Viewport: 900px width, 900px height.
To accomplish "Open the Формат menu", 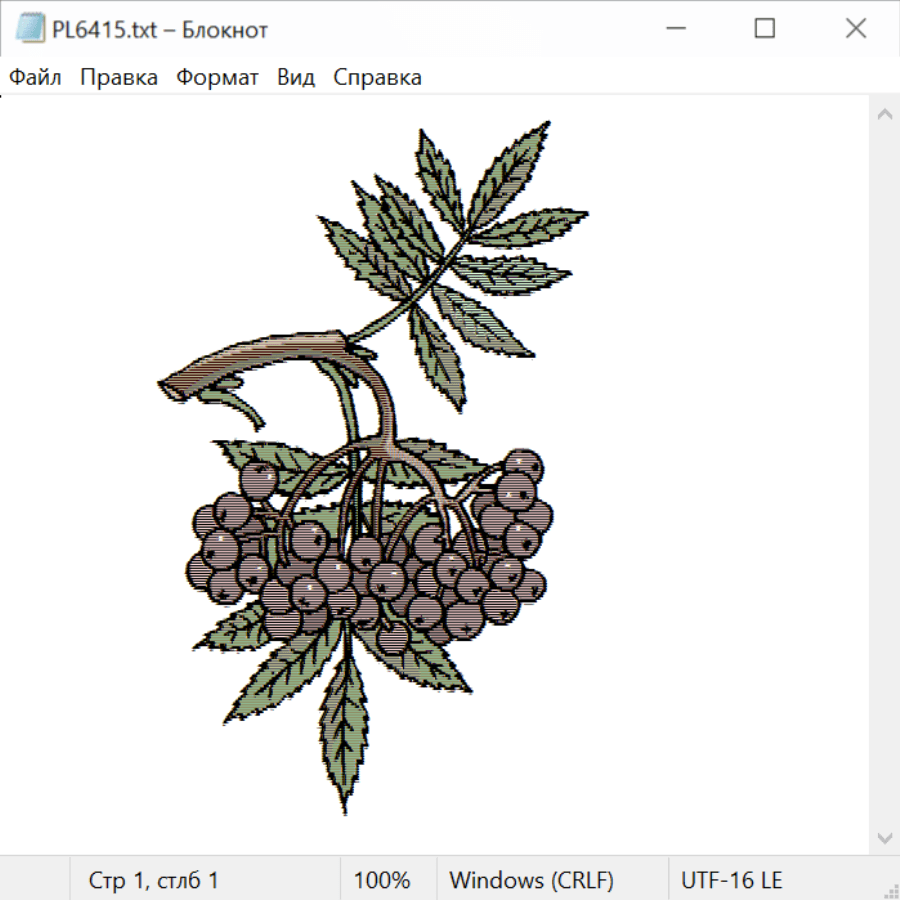I will tap(217, 78).
